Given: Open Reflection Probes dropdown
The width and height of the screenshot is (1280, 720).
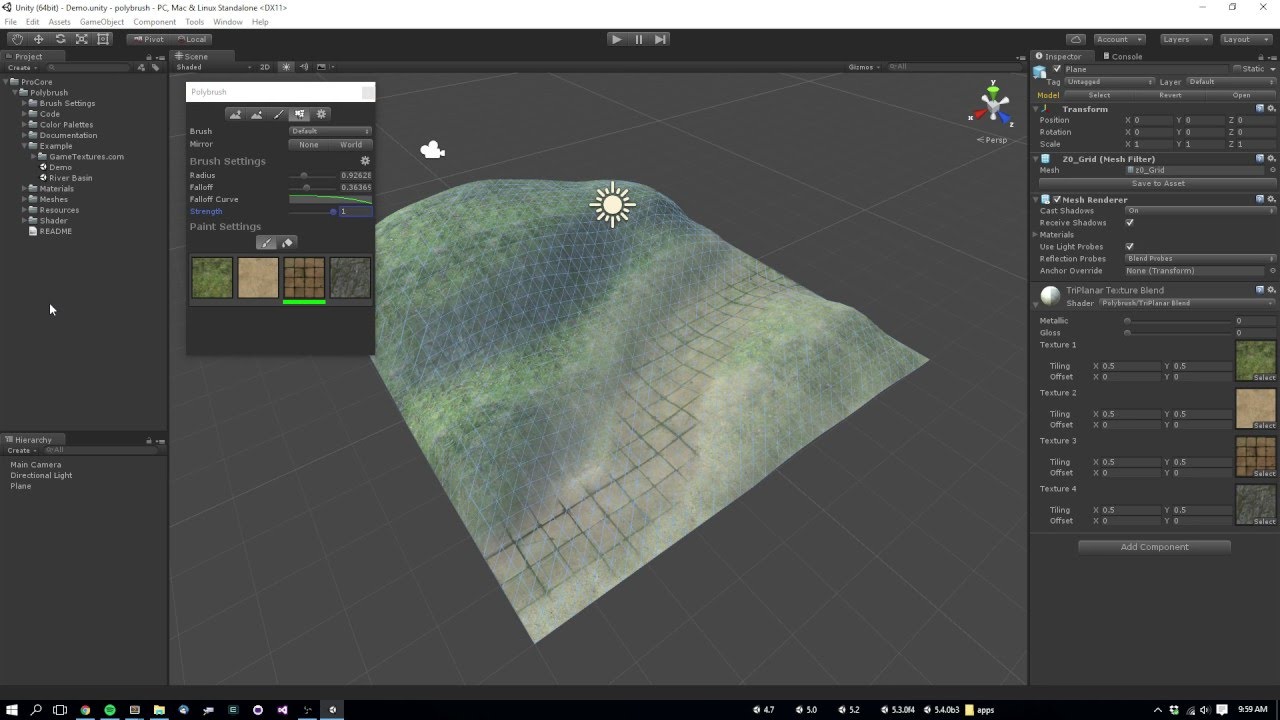Looking at the screenshot, I should [1201, 258].
